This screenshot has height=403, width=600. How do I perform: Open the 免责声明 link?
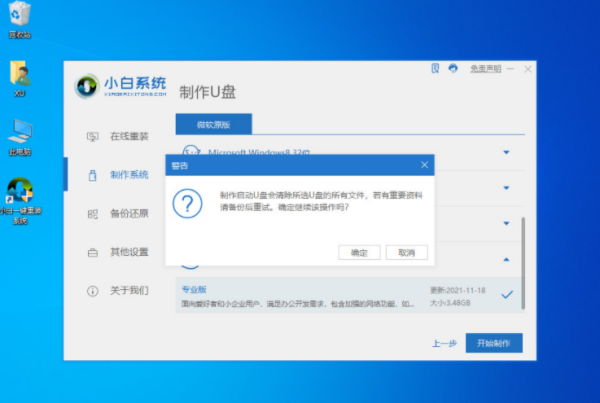(x=485, y=69)
